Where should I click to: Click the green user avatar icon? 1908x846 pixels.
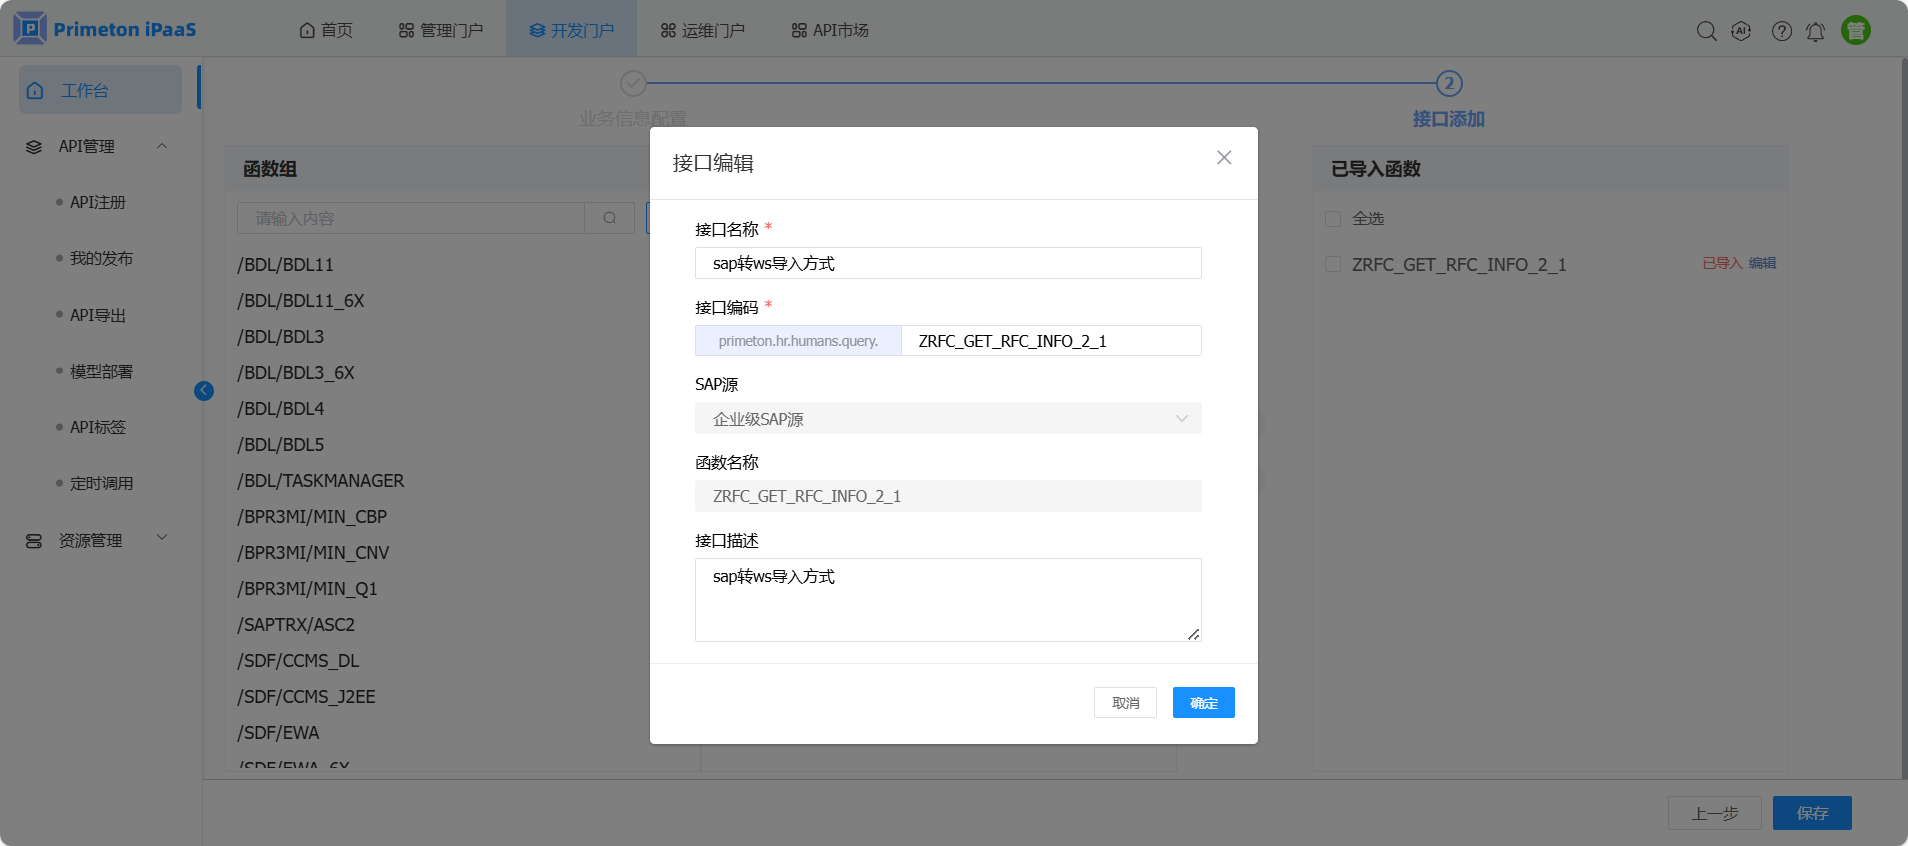[x=1855, y=31]
